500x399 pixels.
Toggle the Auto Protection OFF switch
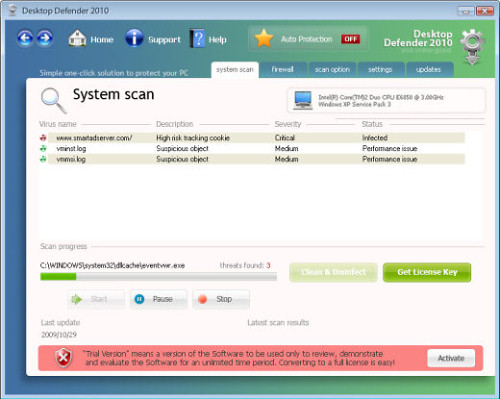pyautogui.click(x=350, y=39)
